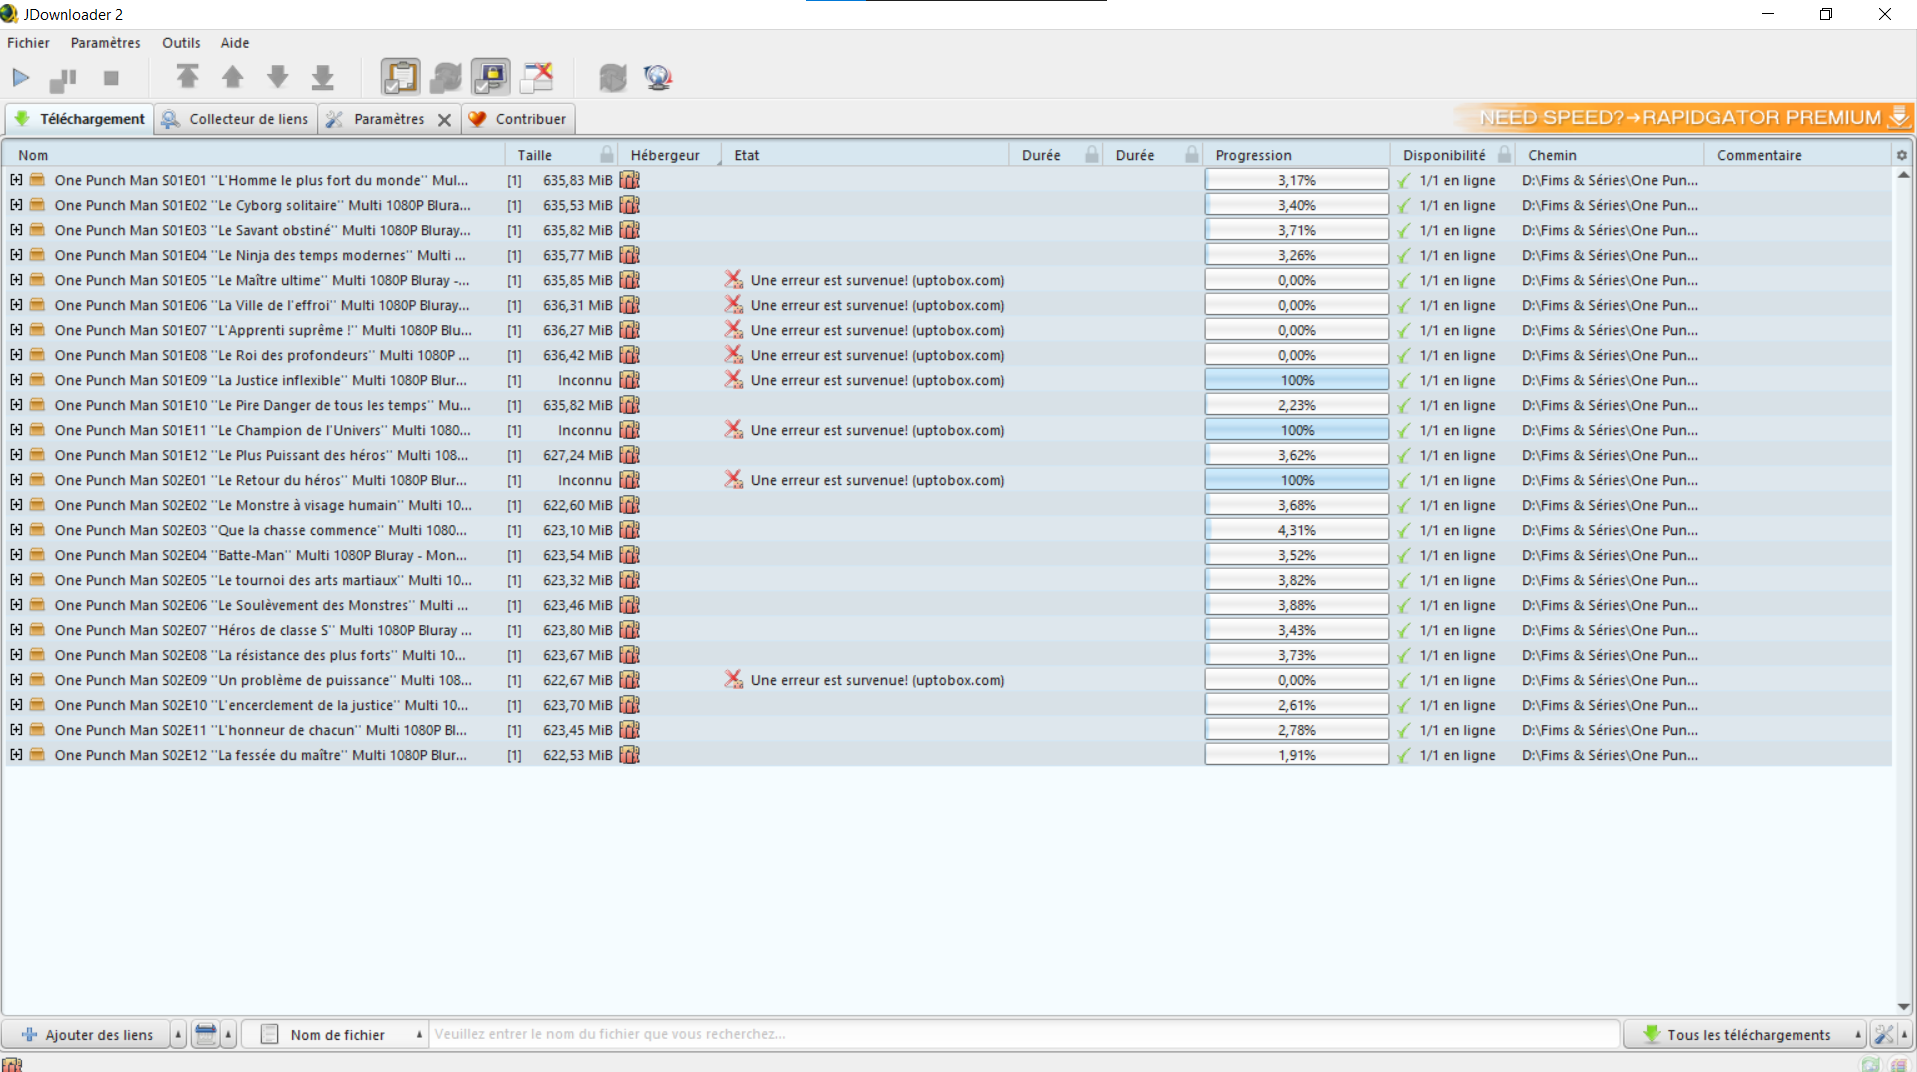Start all downloads with the play icon
Viewport: 1917px width, 1072px height.
coord(21,77)
